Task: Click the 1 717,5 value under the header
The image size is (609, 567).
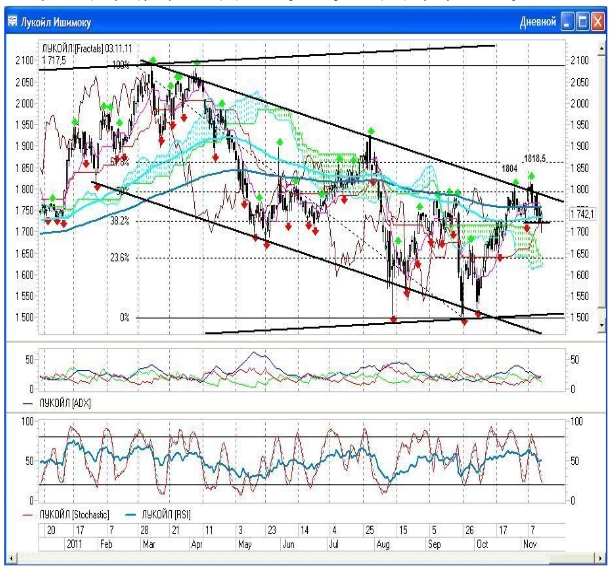Action: tap(54, 60)
